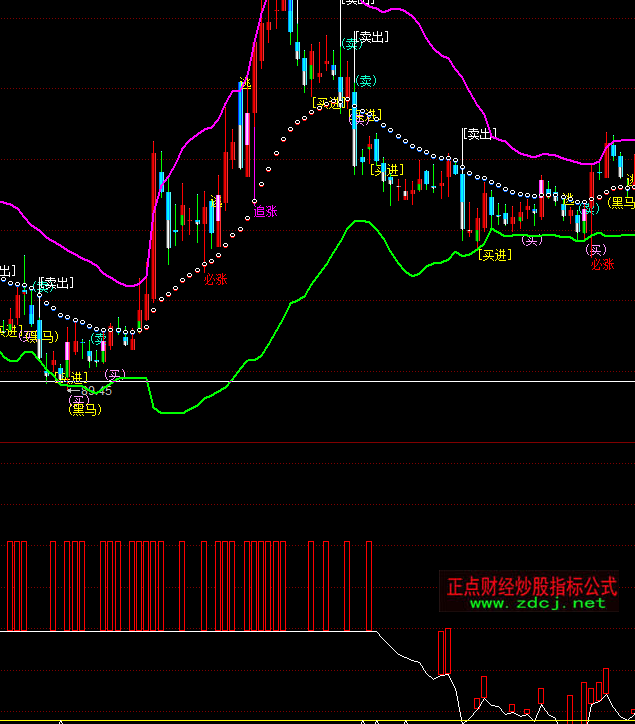Click the red 必涨 label at far right
This screenshot has width=635, height=724.
pos(601,265)
